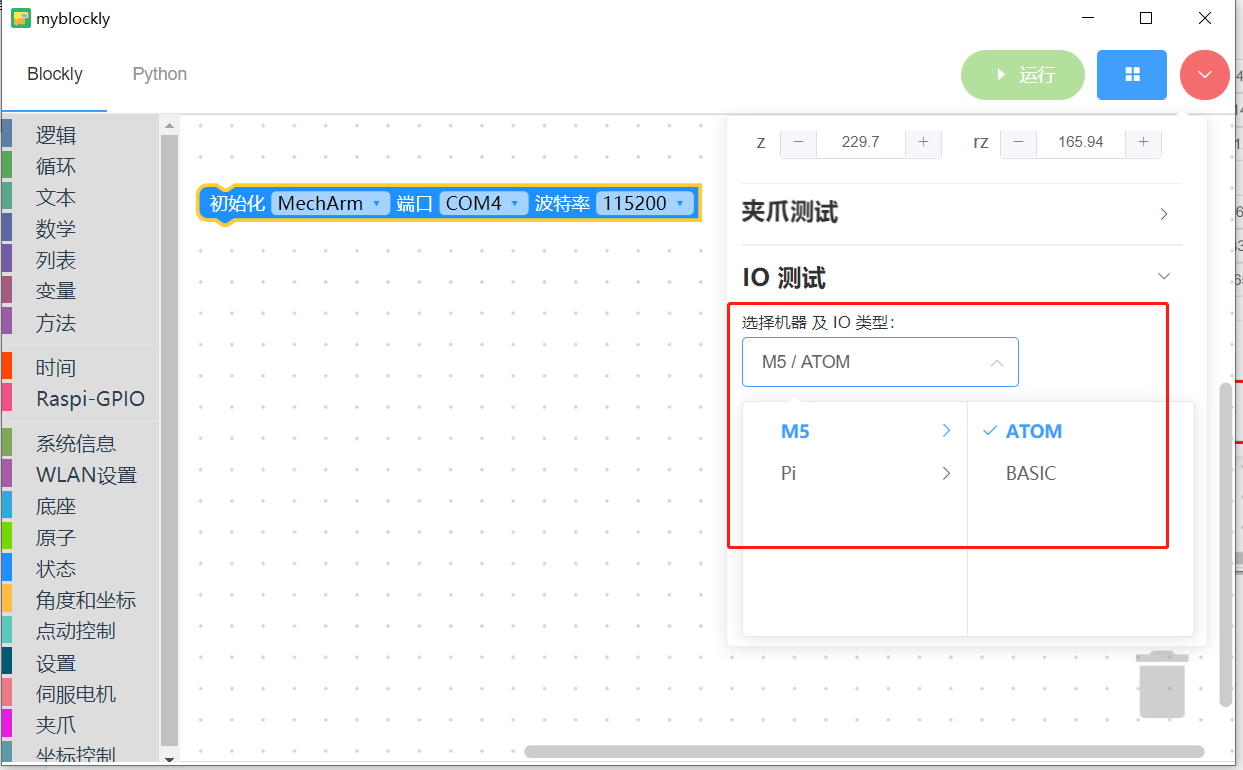Open the 夹爪 block category
This screenshot has width=1243, height=770.
tap(56, 725)
